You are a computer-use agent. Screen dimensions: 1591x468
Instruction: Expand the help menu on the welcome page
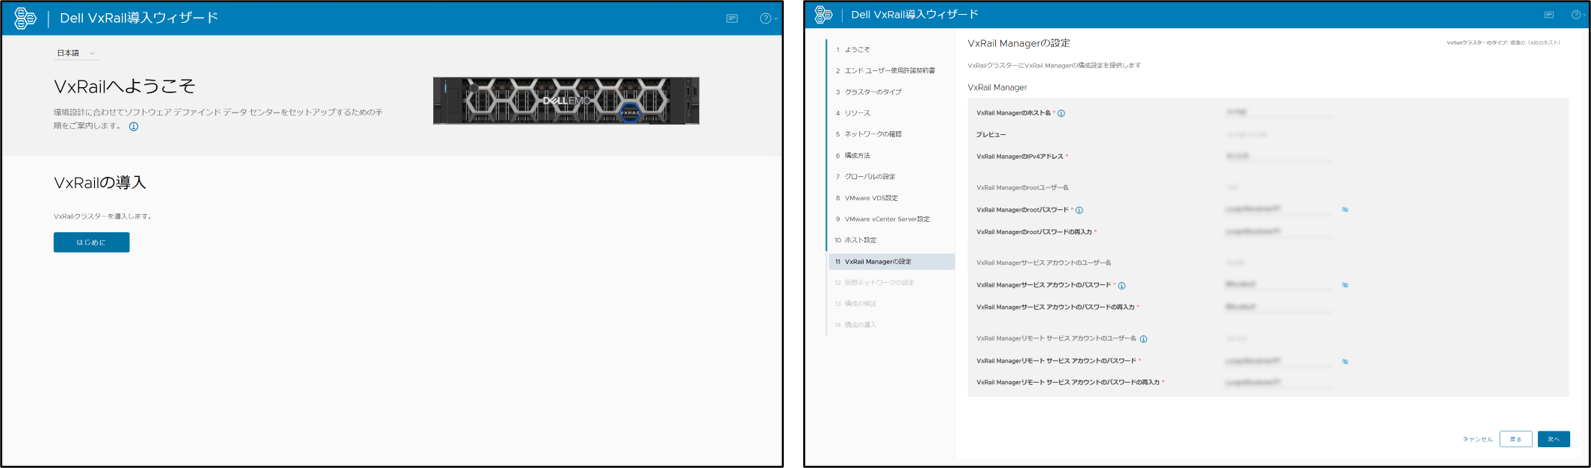tap(767, 18)
